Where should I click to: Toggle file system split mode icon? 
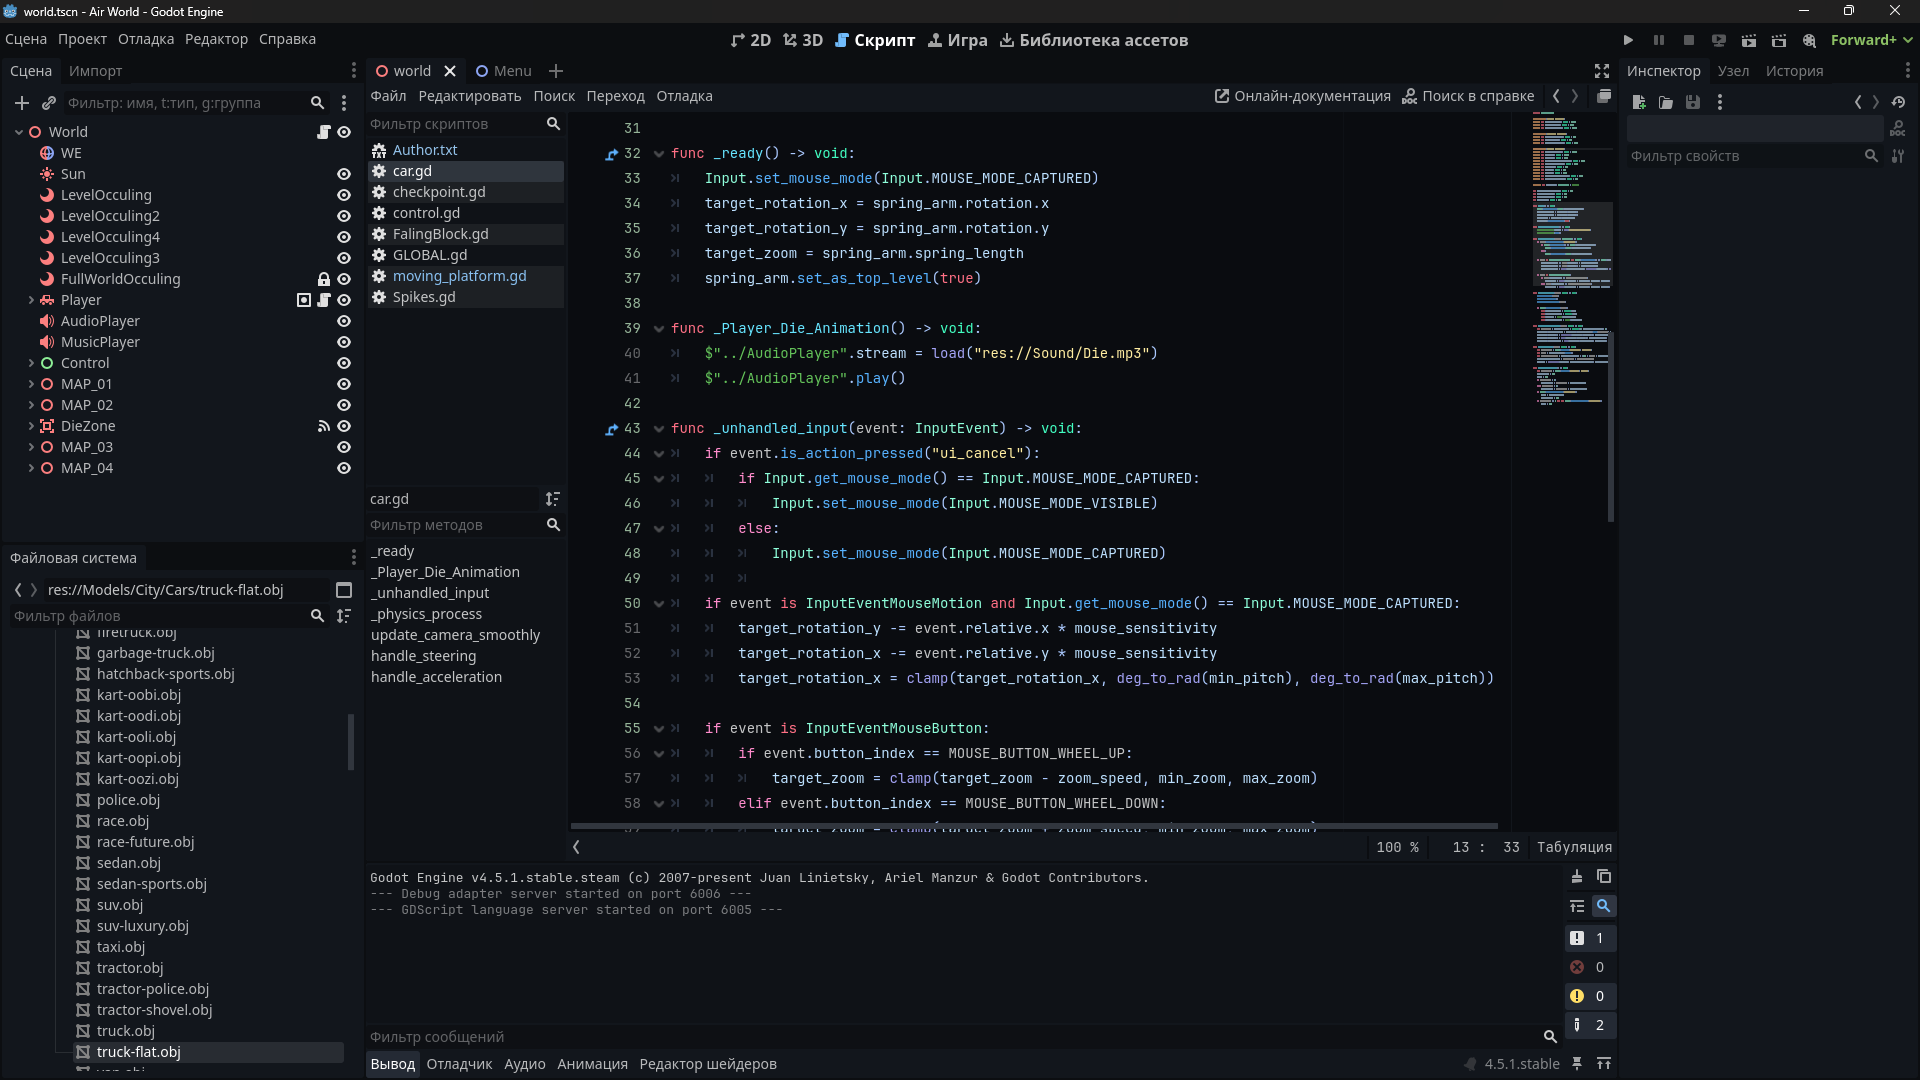click(344, 590)
